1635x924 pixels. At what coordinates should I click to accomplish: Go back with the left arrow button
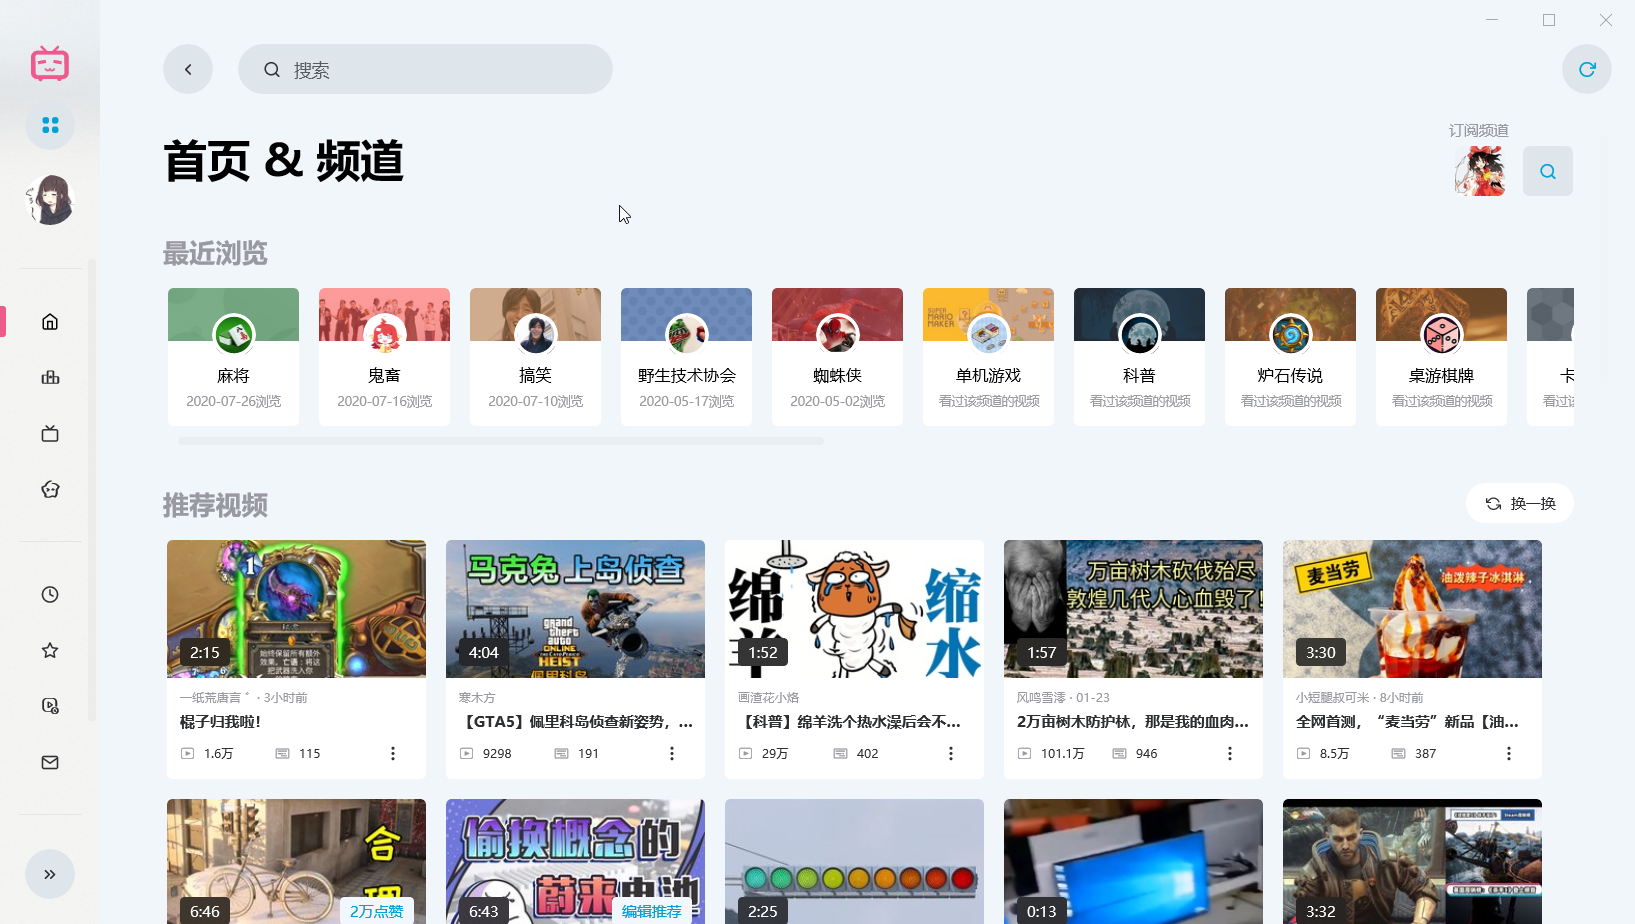point(188,69)
